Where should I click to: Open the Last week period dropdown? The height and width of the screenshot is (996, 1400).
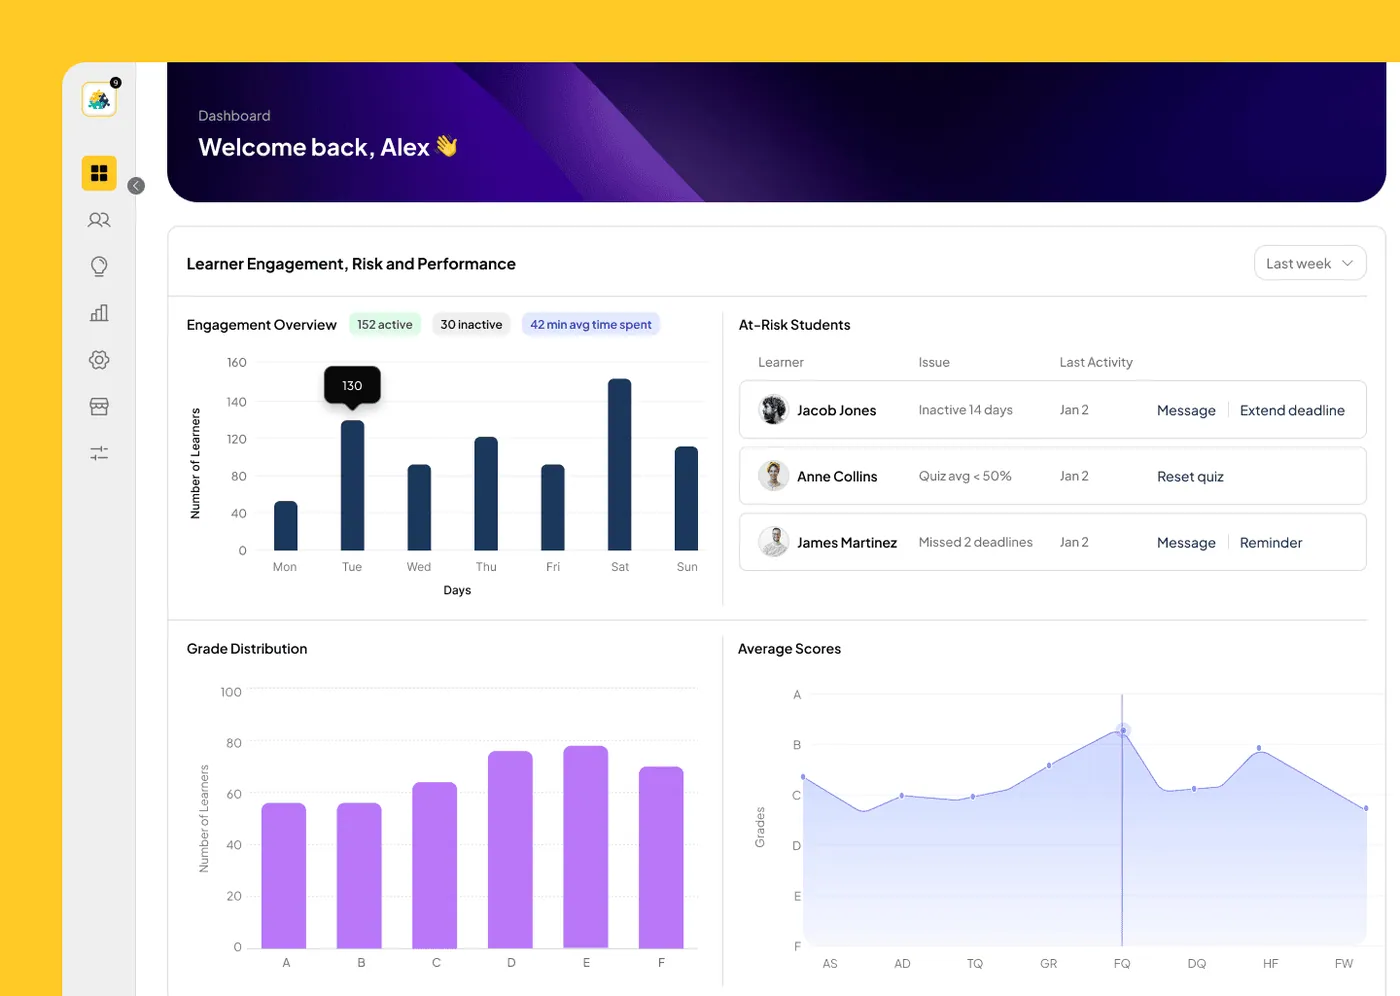pyautogui.click(x=1310, y=263)
